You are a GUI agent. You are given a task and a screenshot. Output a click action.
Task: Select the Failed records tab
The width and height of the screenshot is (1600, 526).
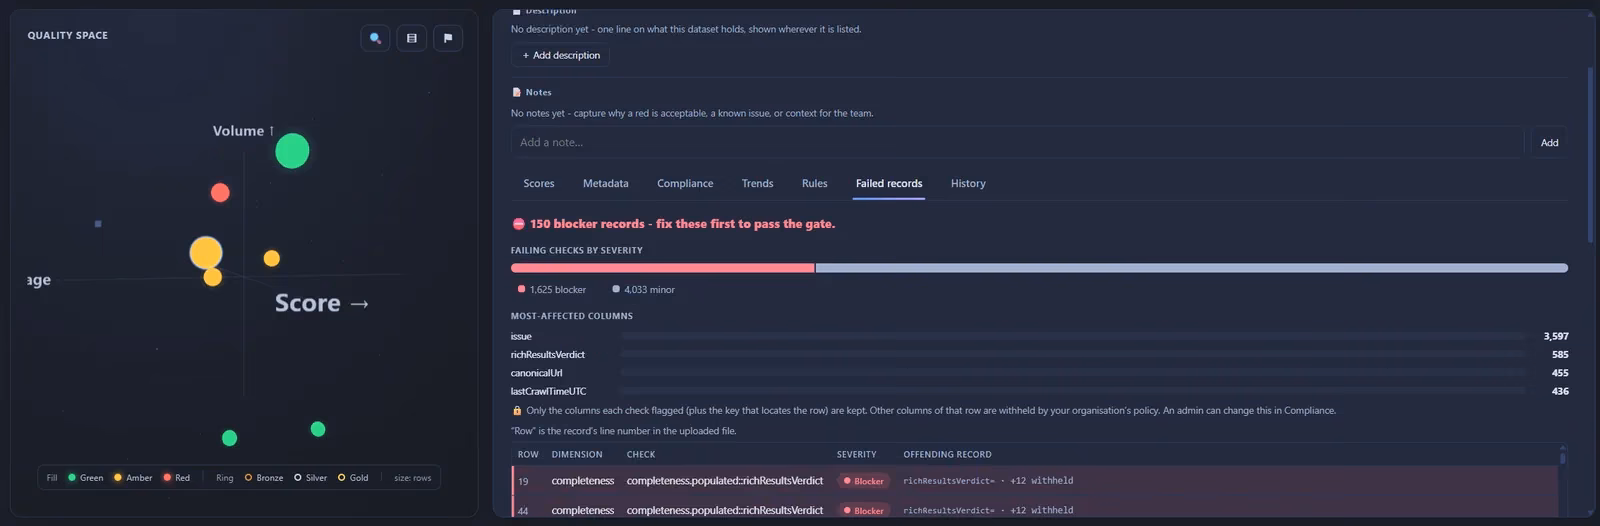click(x=889, y=183)
